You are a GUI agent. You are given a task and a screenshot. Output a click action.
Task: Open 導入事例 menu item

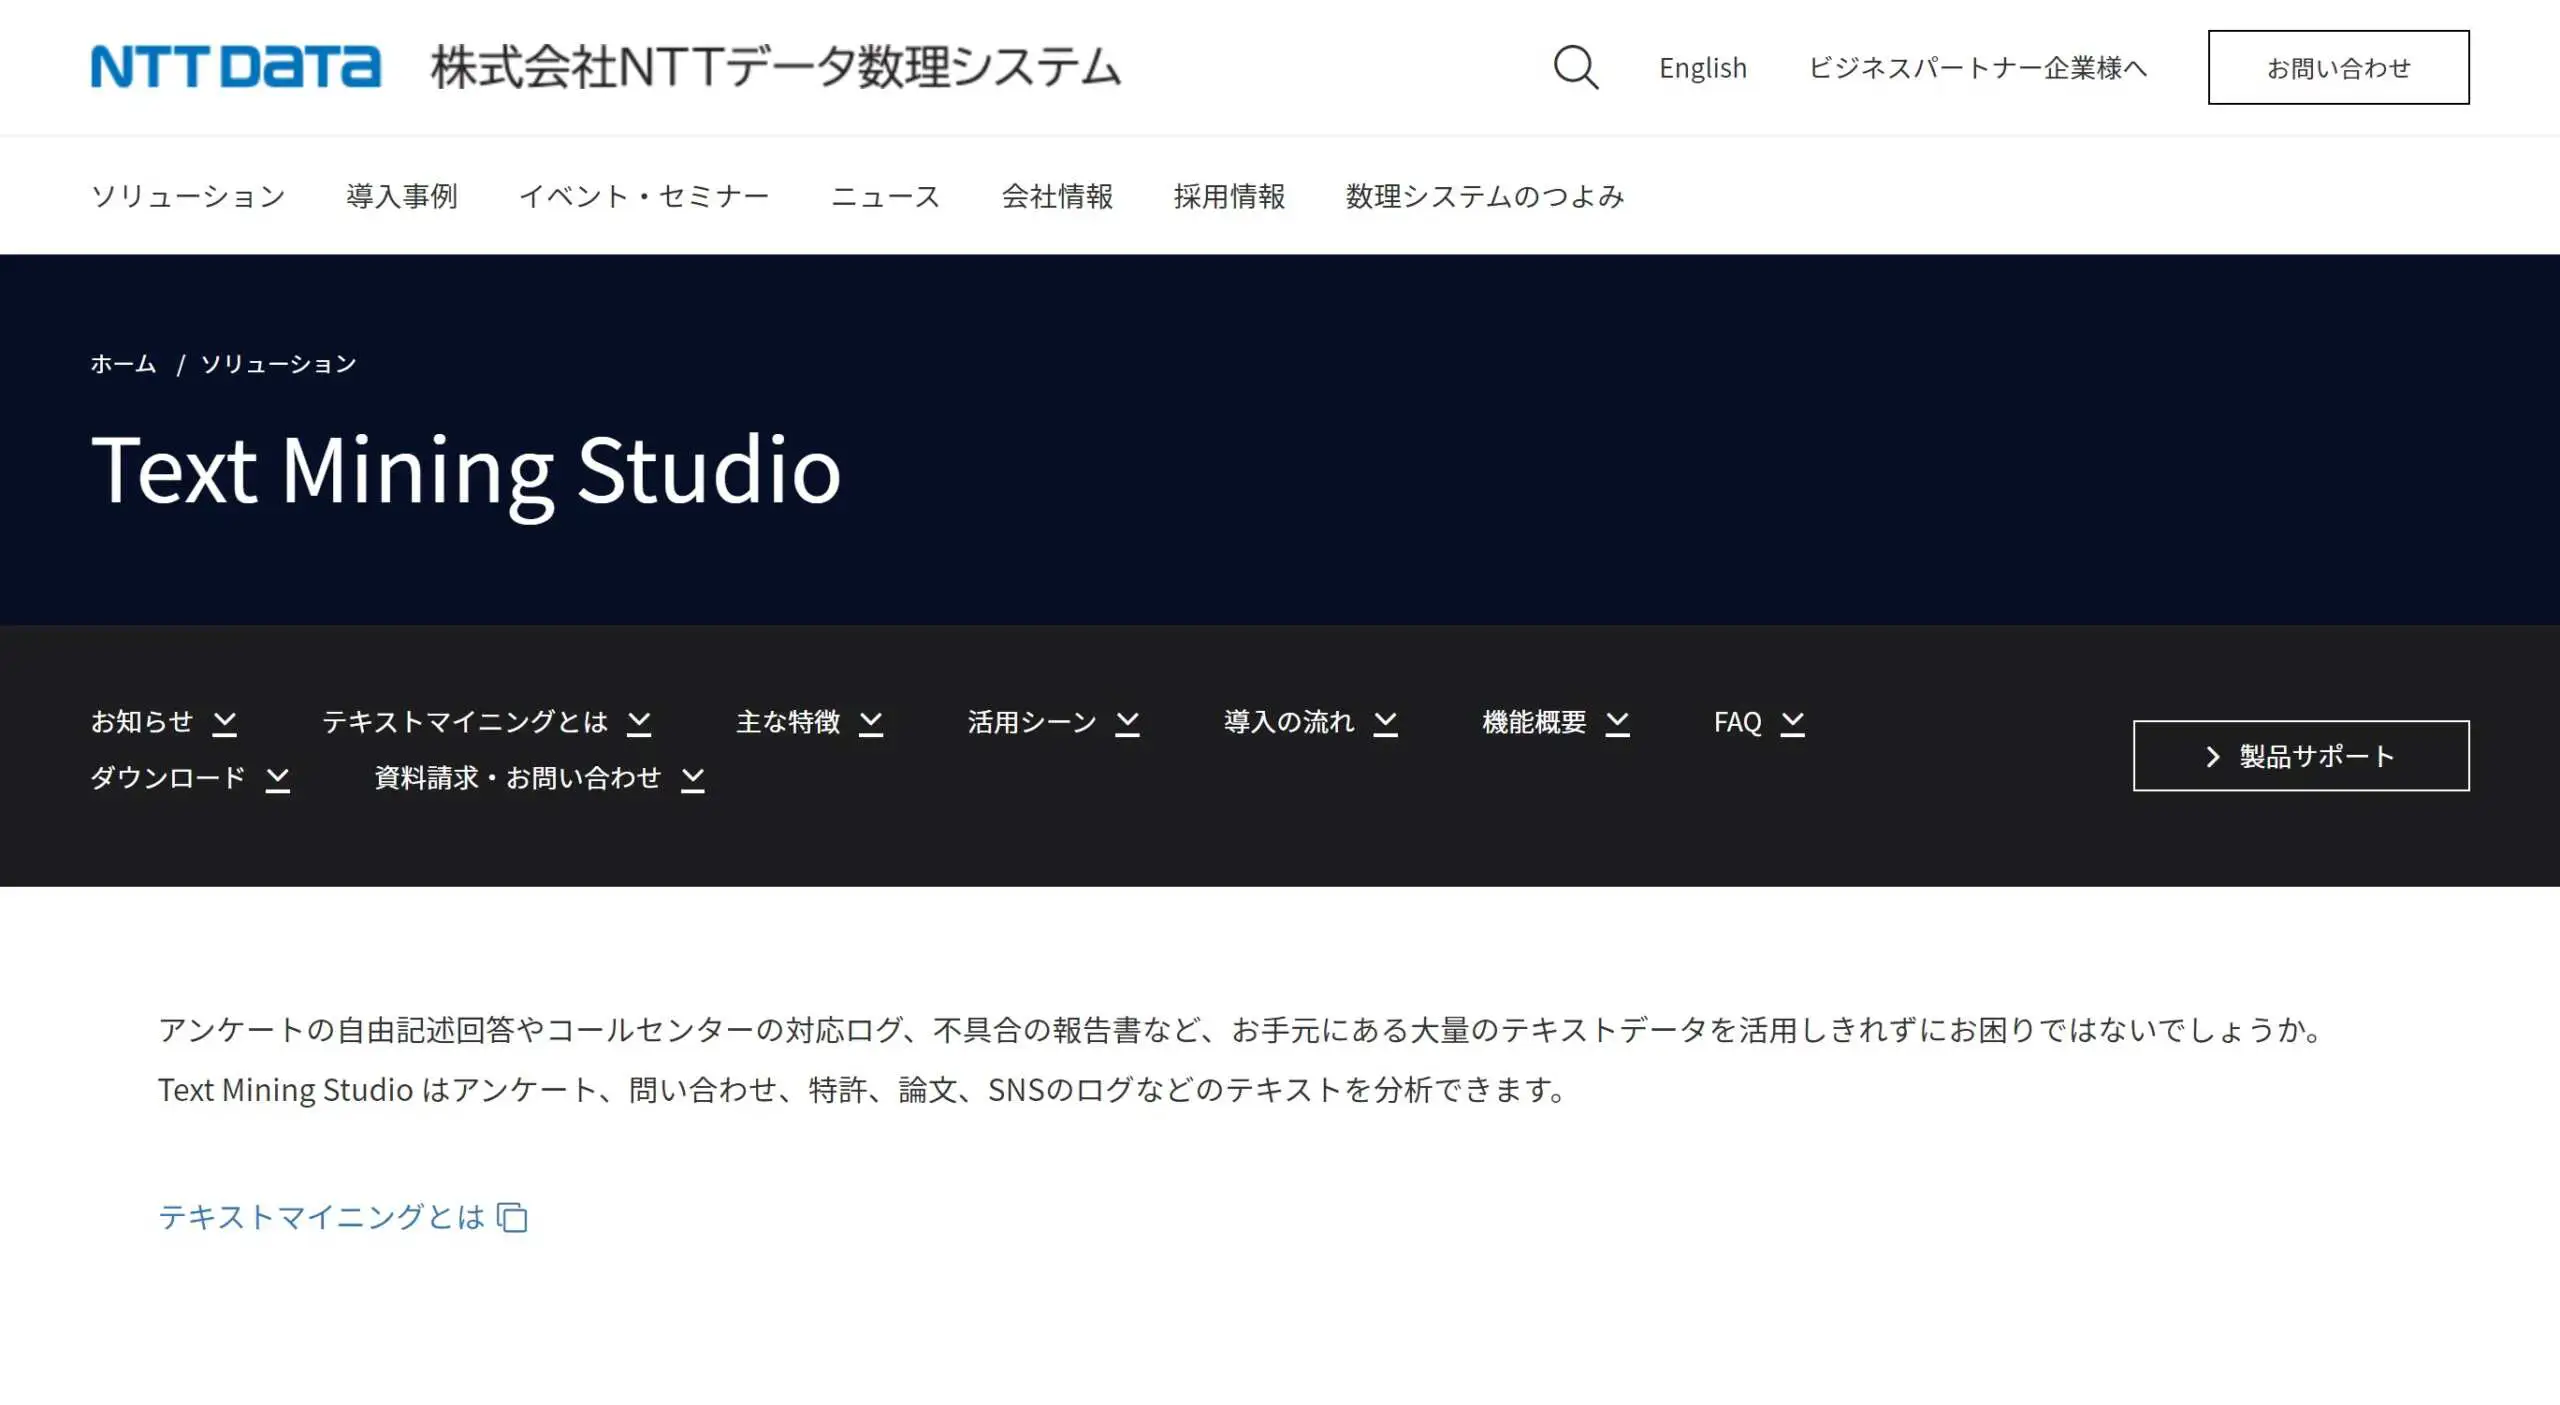[402, 196]
